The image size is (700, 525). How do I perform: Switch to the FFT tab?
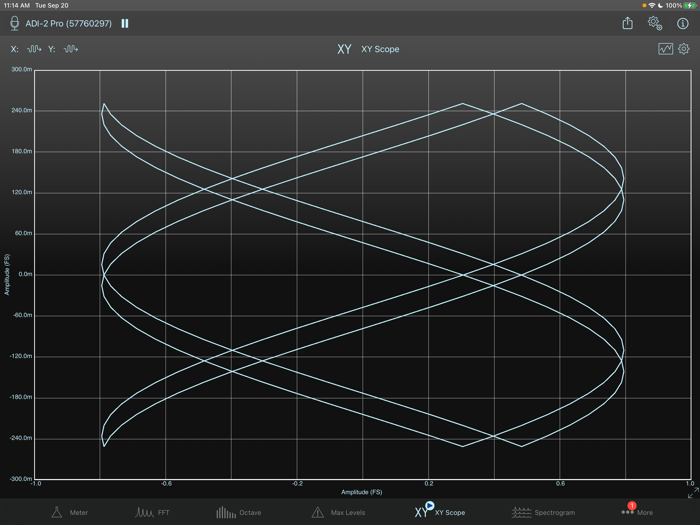tap(152, 512)
